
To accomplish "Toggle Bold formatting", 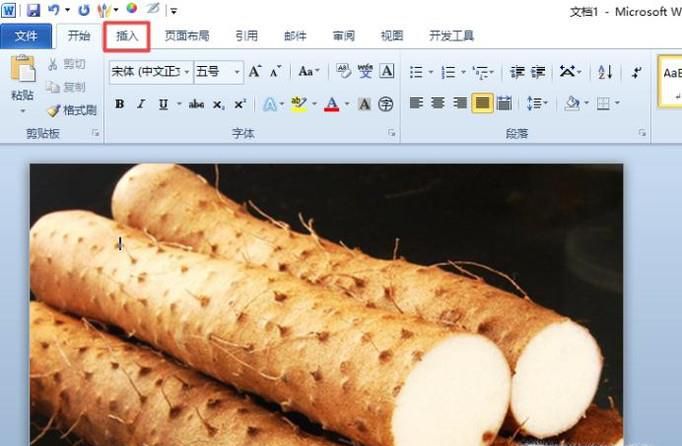I will click(x=120, y=104).
